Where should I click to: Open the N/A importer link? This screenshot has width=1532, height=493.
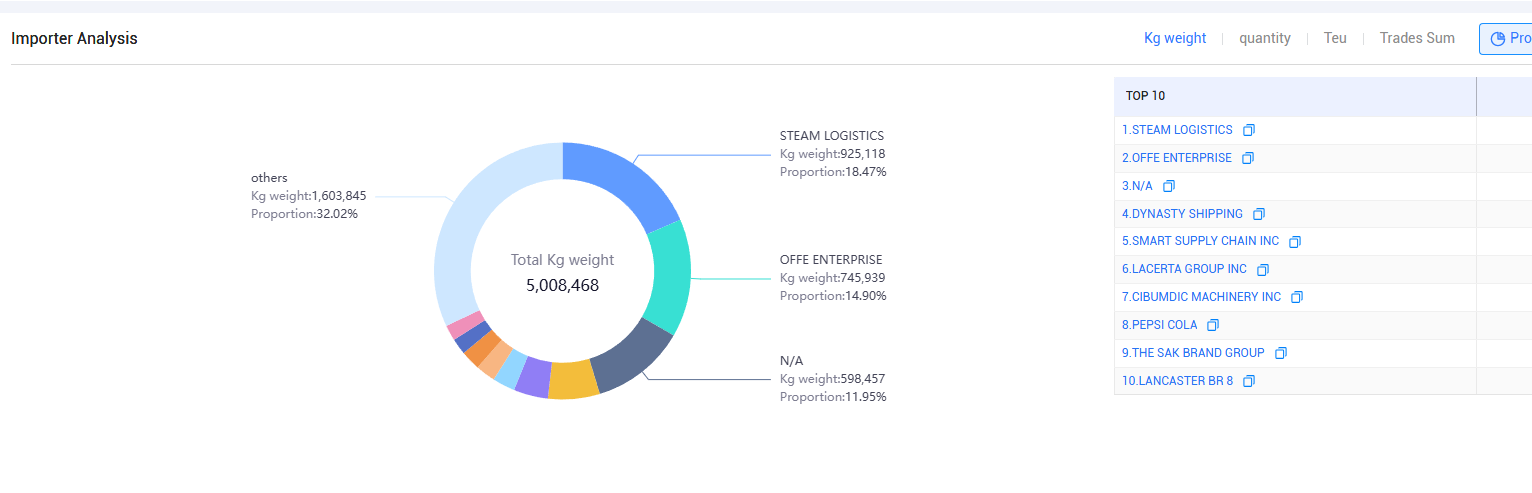point(1137,186)
